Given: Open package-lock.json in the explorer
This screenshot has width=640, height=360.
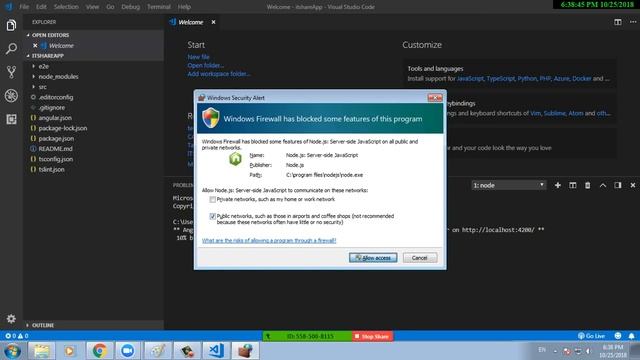Looking at the screenshot, I should [x=63, y=128].
